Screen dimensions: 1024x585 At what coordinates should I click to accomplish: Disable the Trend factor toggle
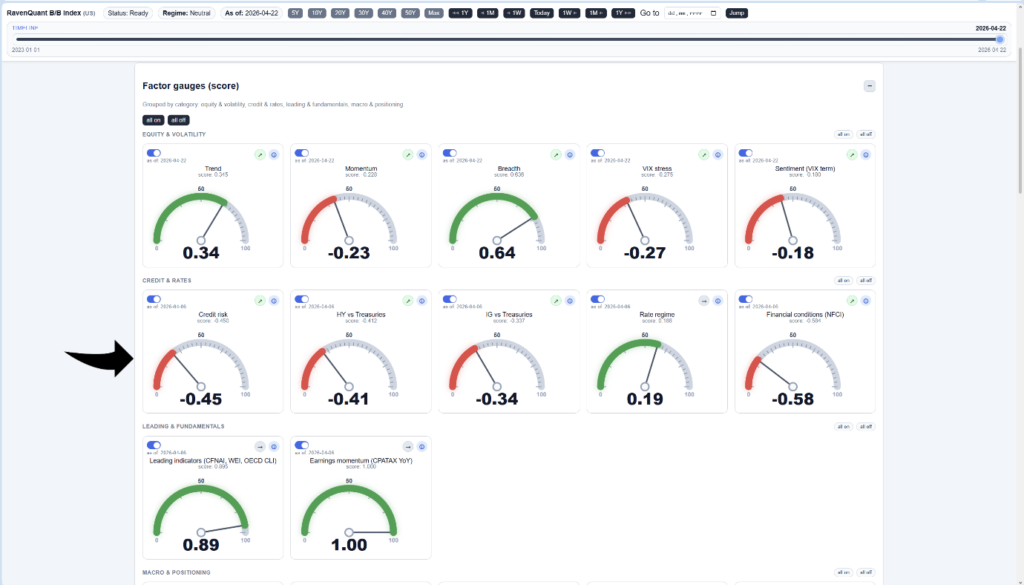point(153,154)
